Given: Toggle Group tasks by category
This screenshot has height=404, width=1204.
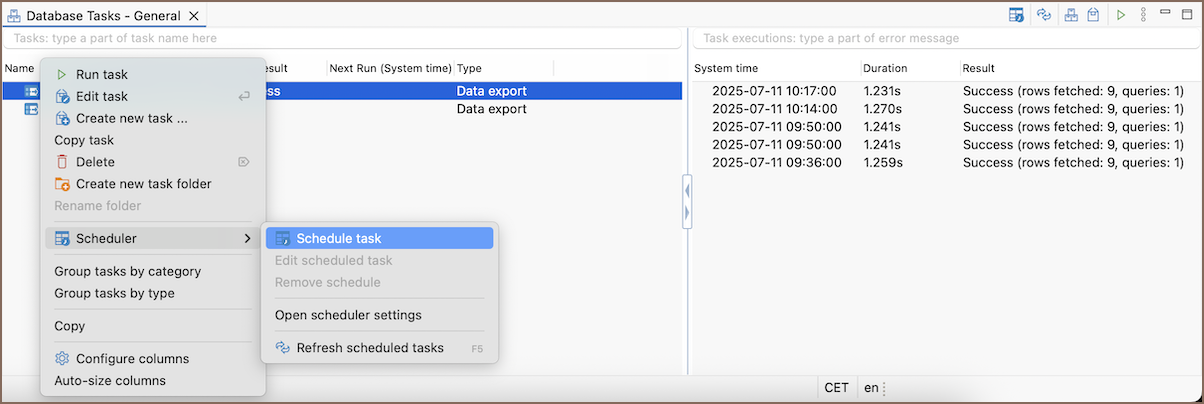Looking at the screenshot, I should tap(127, 271).
